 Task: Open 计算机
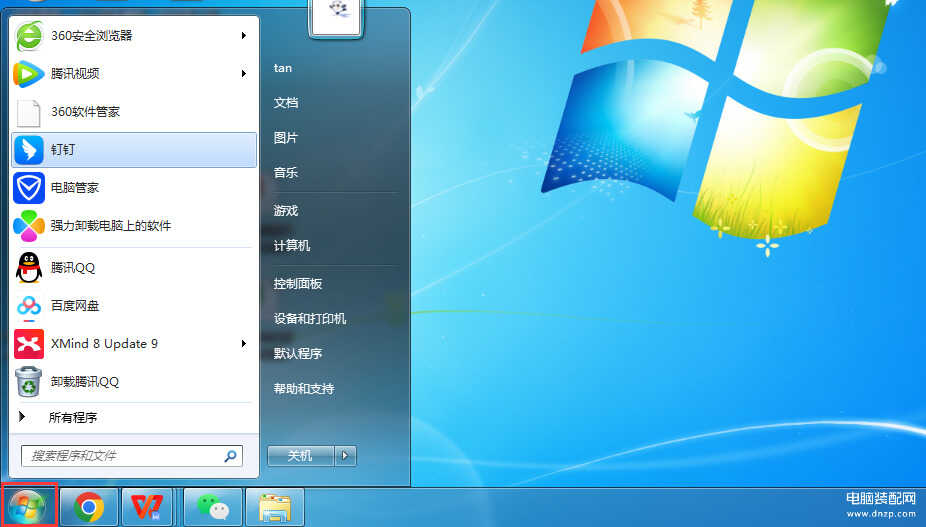[x=292, y=245]
